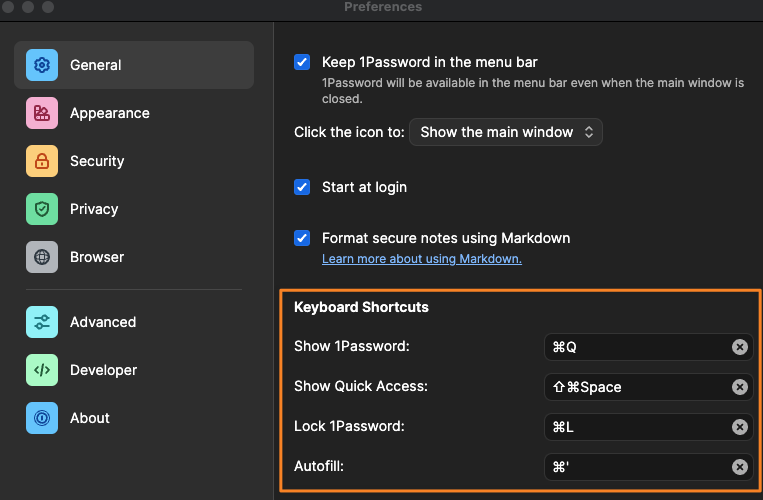This screenshot has width=763, height=500.
Task: Open Learn more about using Markdown link
Action: click(x=421, y=259)
